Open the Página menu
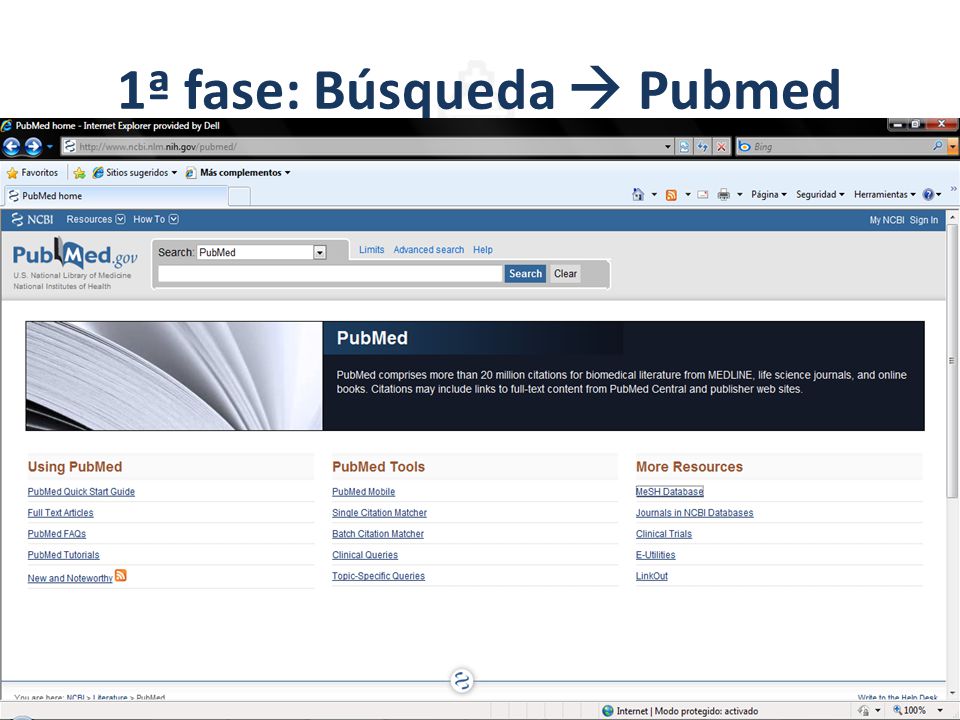Viewport: 960px width, 720px height. tap(768, 195)
